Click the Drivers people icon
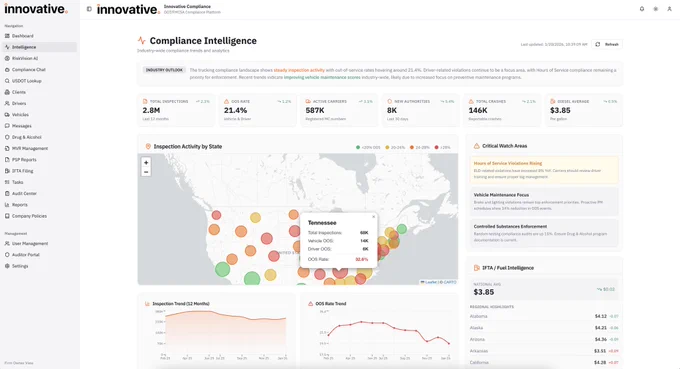This screenshot has height=369, width=680. (7, 104)
